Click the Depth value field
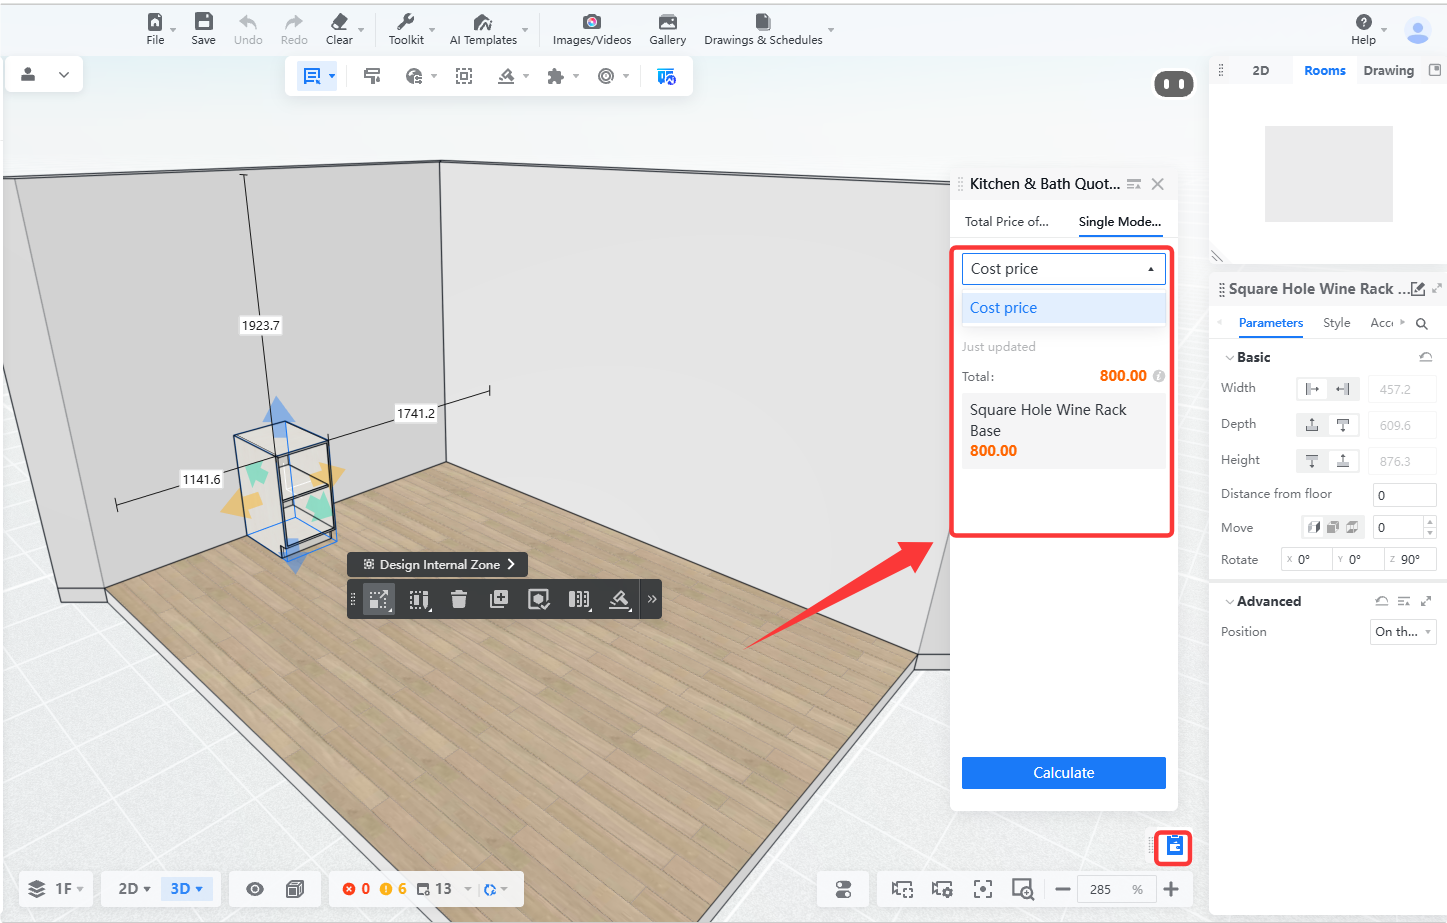 (x=1402, y=425)
